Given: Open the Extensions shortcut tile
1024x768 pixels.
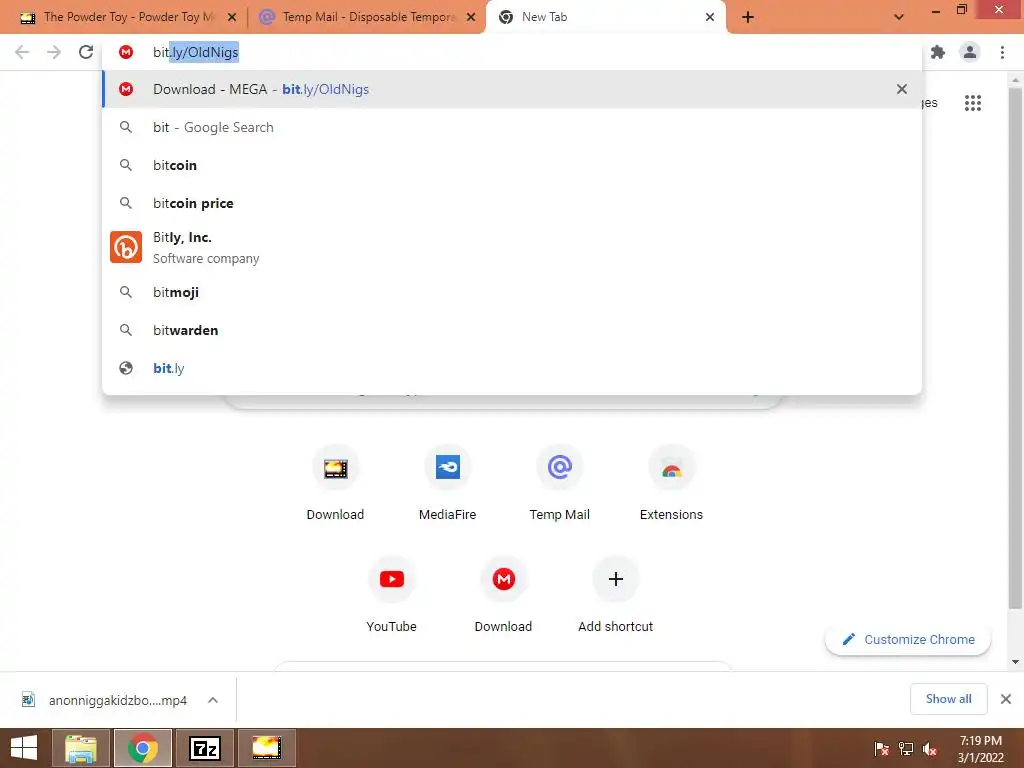Looking at the screenshot, I should [671, 484].
